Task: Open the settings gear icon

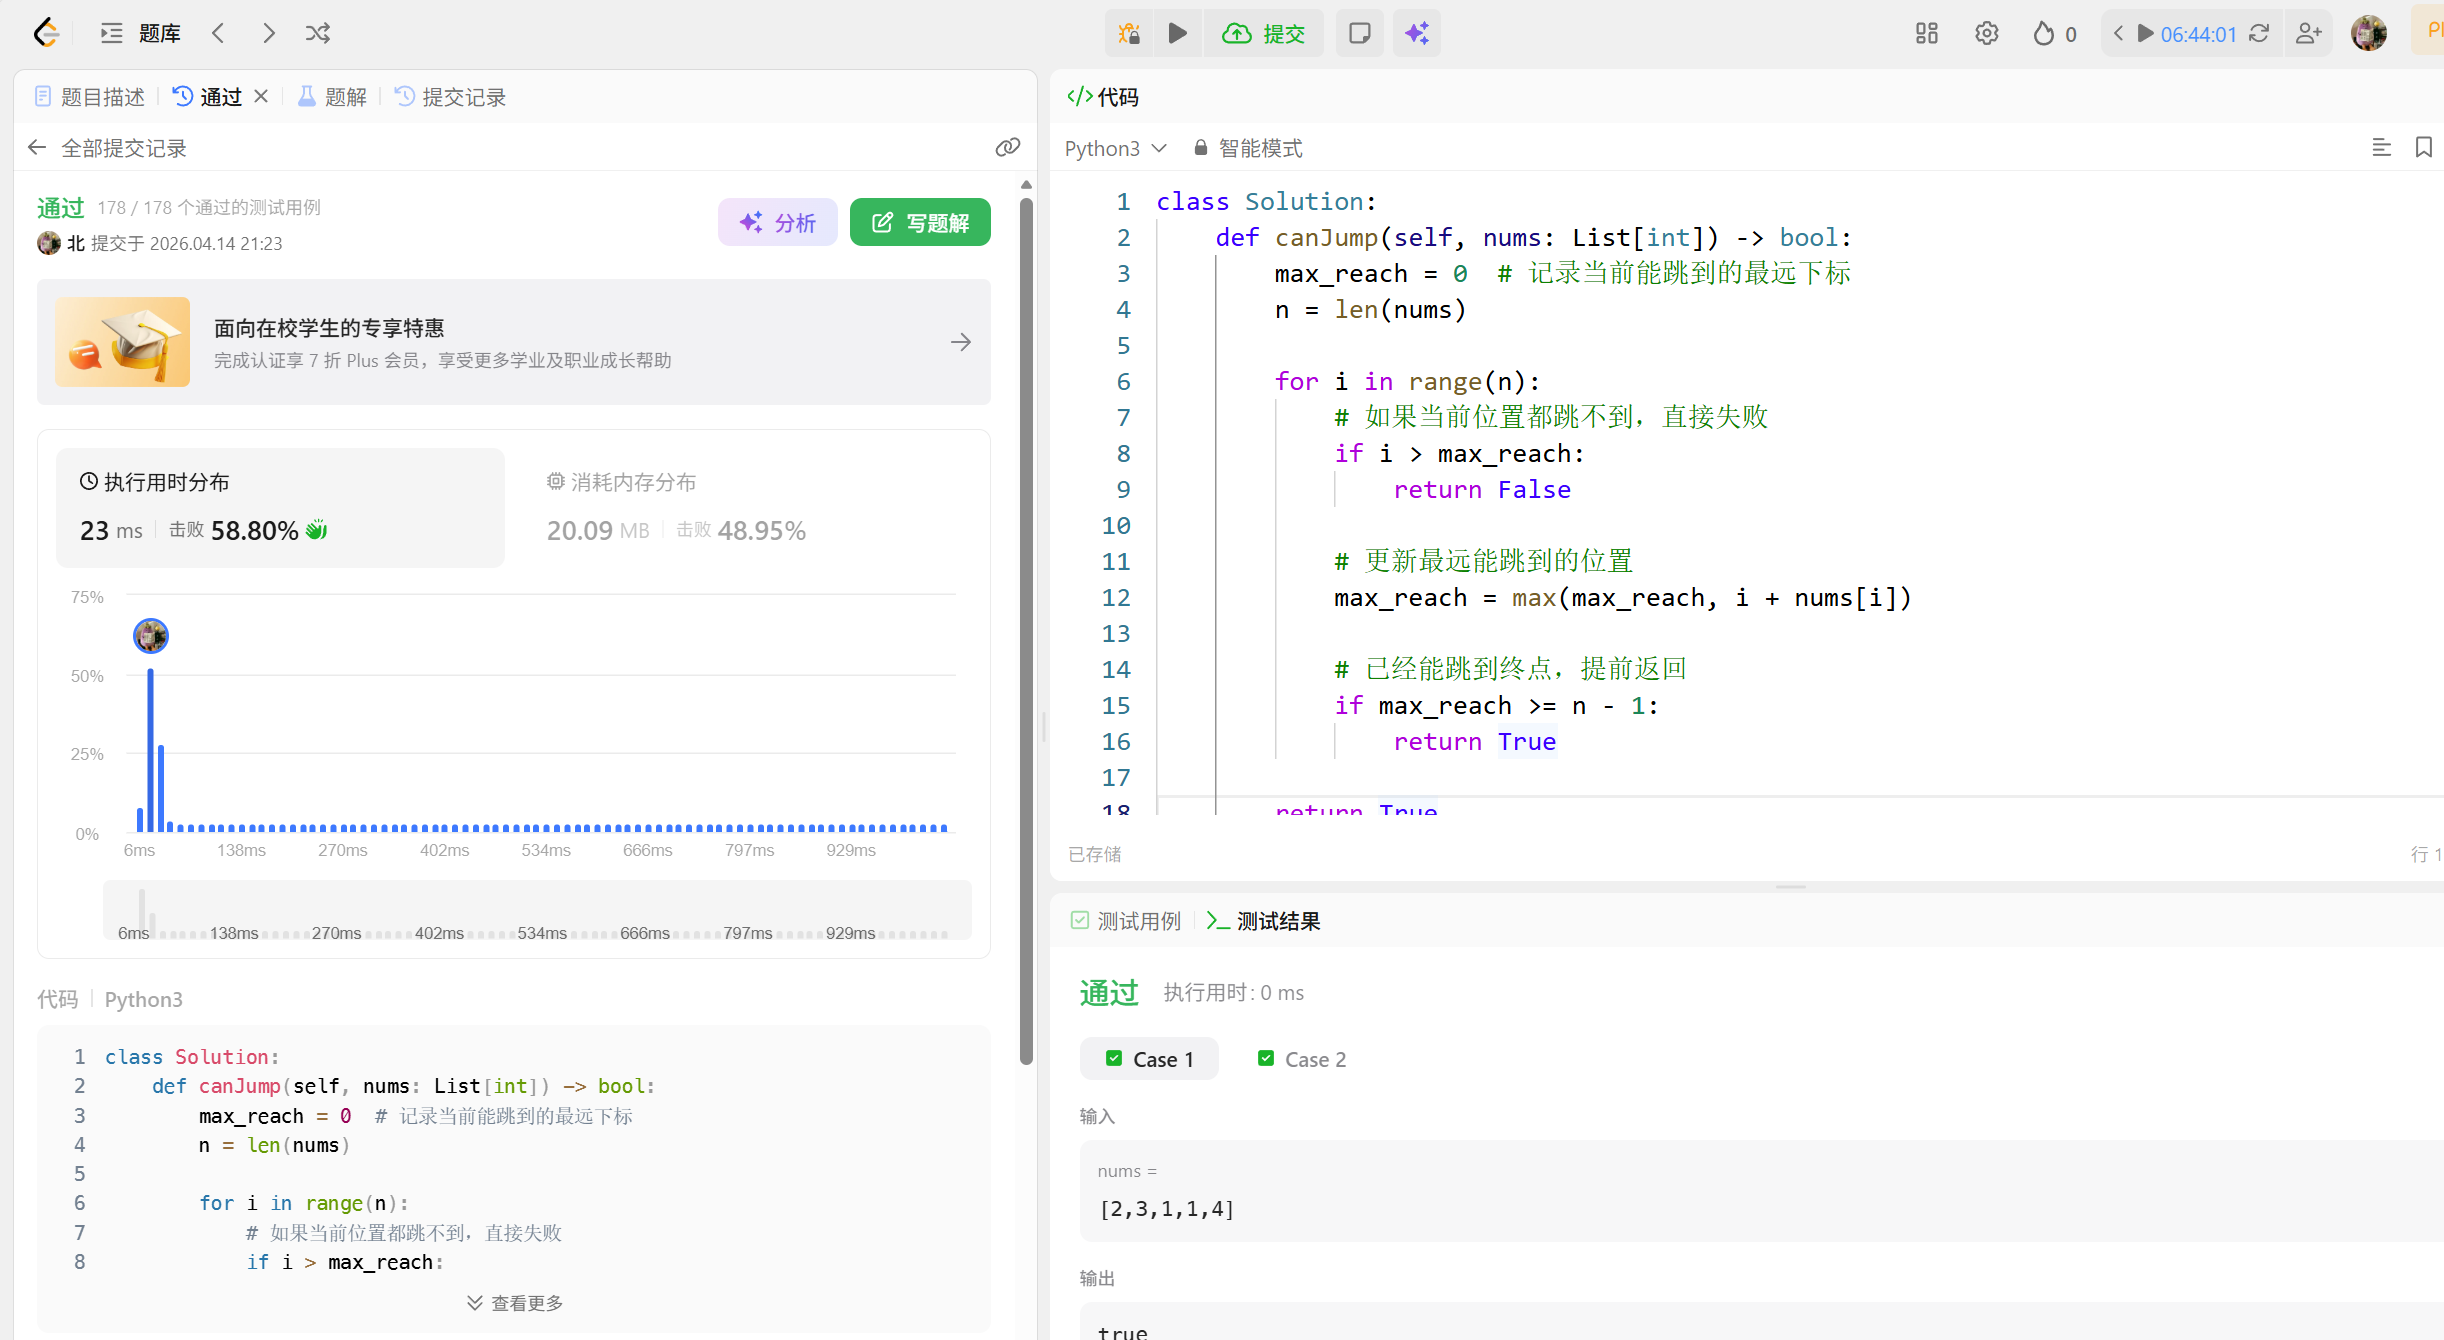Action: [x=1986, y=33]
